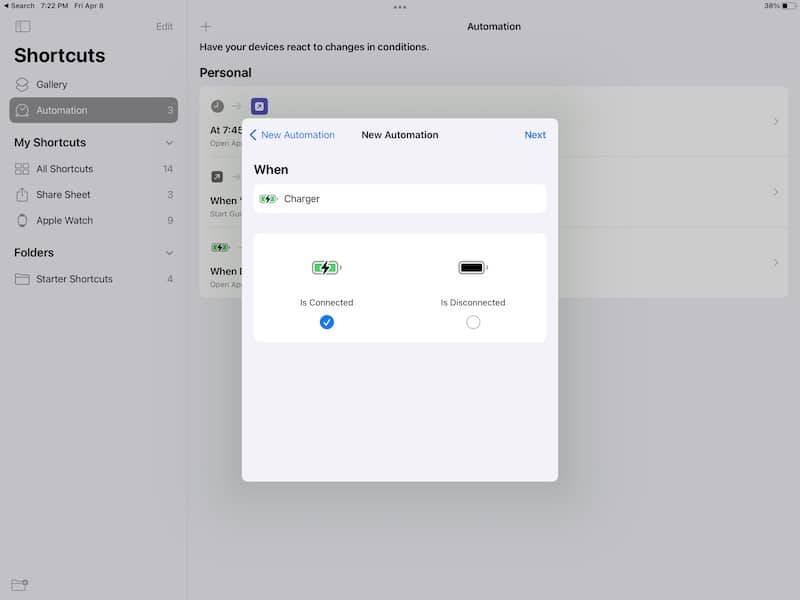Tap the All Shortcuts grid icon
The image size is (800, 600).
tap(22, 169)
